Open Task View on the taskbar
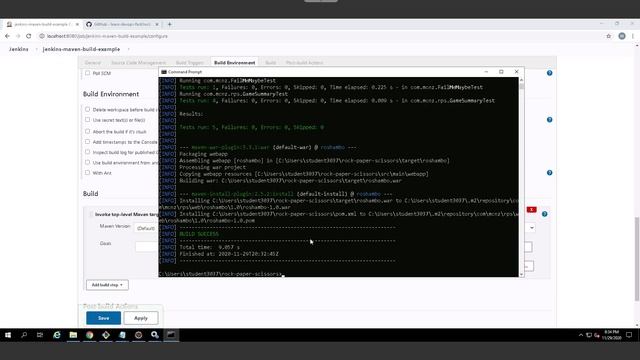640x360 pixels. pos(40,335)
